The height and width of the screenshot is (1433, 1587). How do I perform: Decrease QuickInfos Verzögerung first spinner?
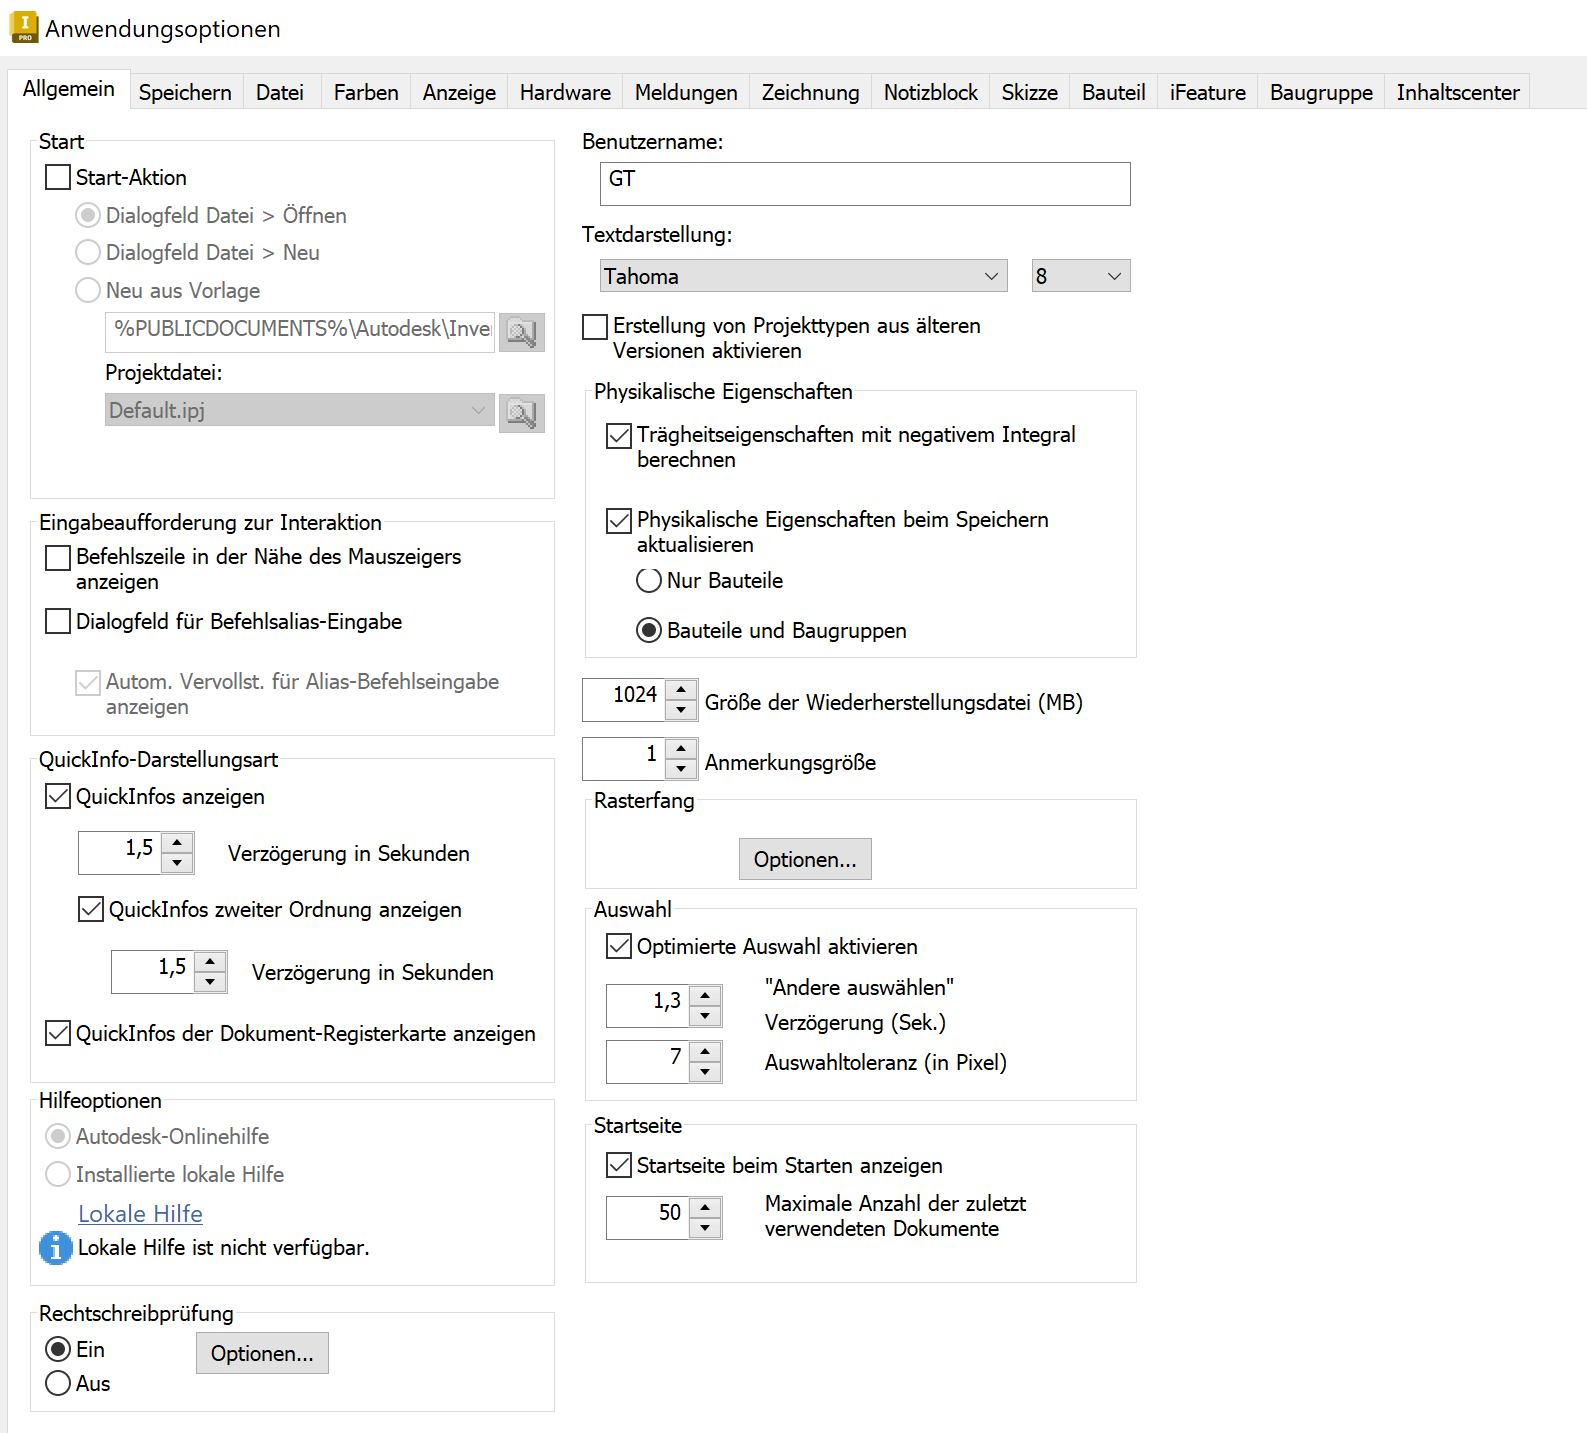tap(177, 863)
